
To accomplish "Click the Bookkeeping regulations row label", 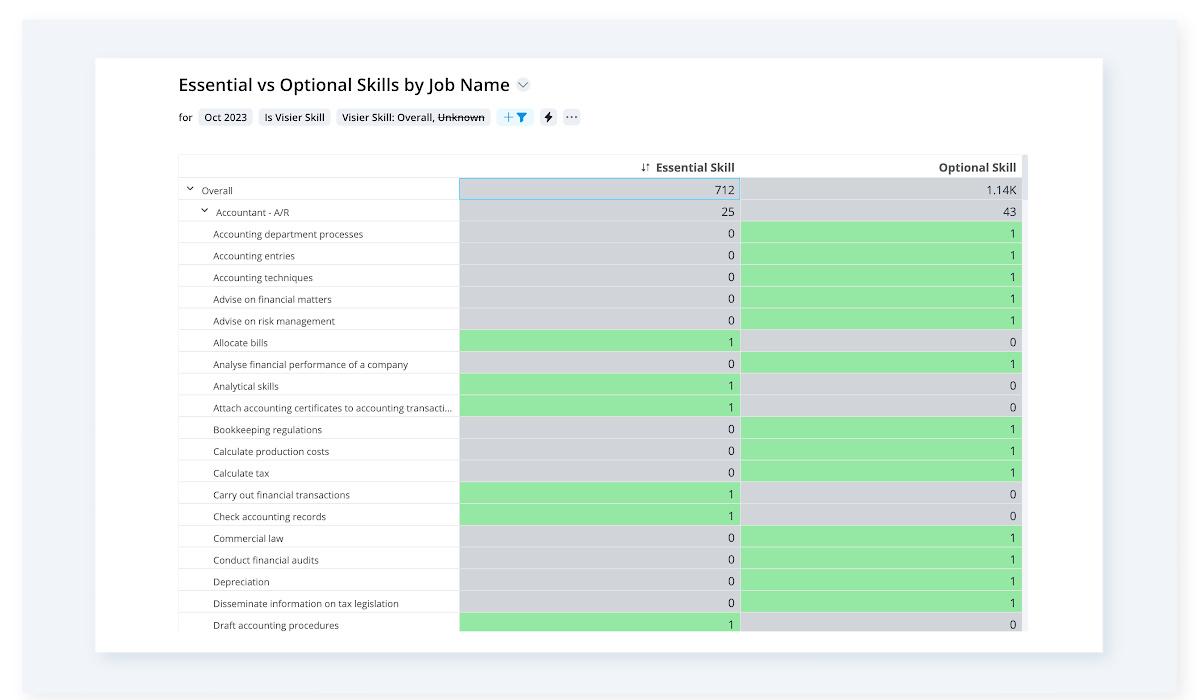I will pos(267,430).
